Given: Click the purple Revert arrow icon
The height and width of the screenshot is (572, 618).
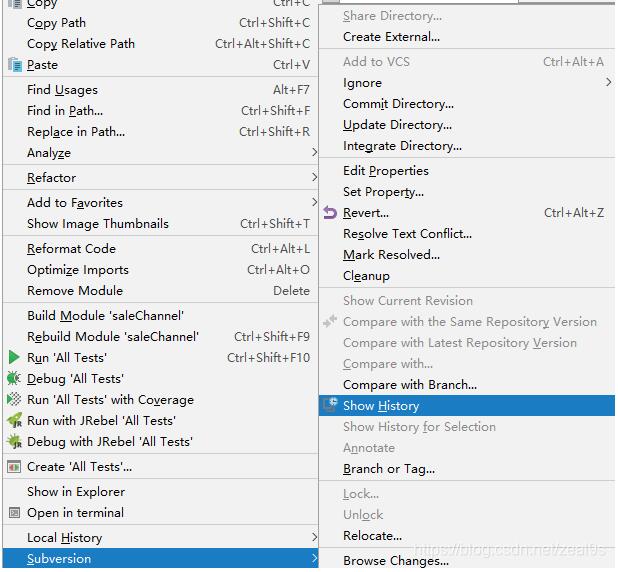Looking at the screenshot, I should [331, 213].
